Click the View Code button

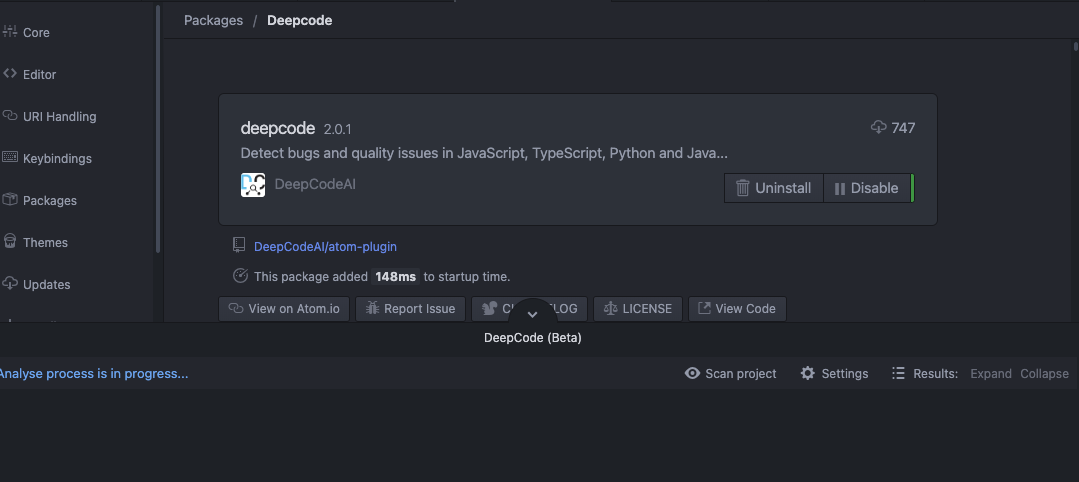(737, 309)
